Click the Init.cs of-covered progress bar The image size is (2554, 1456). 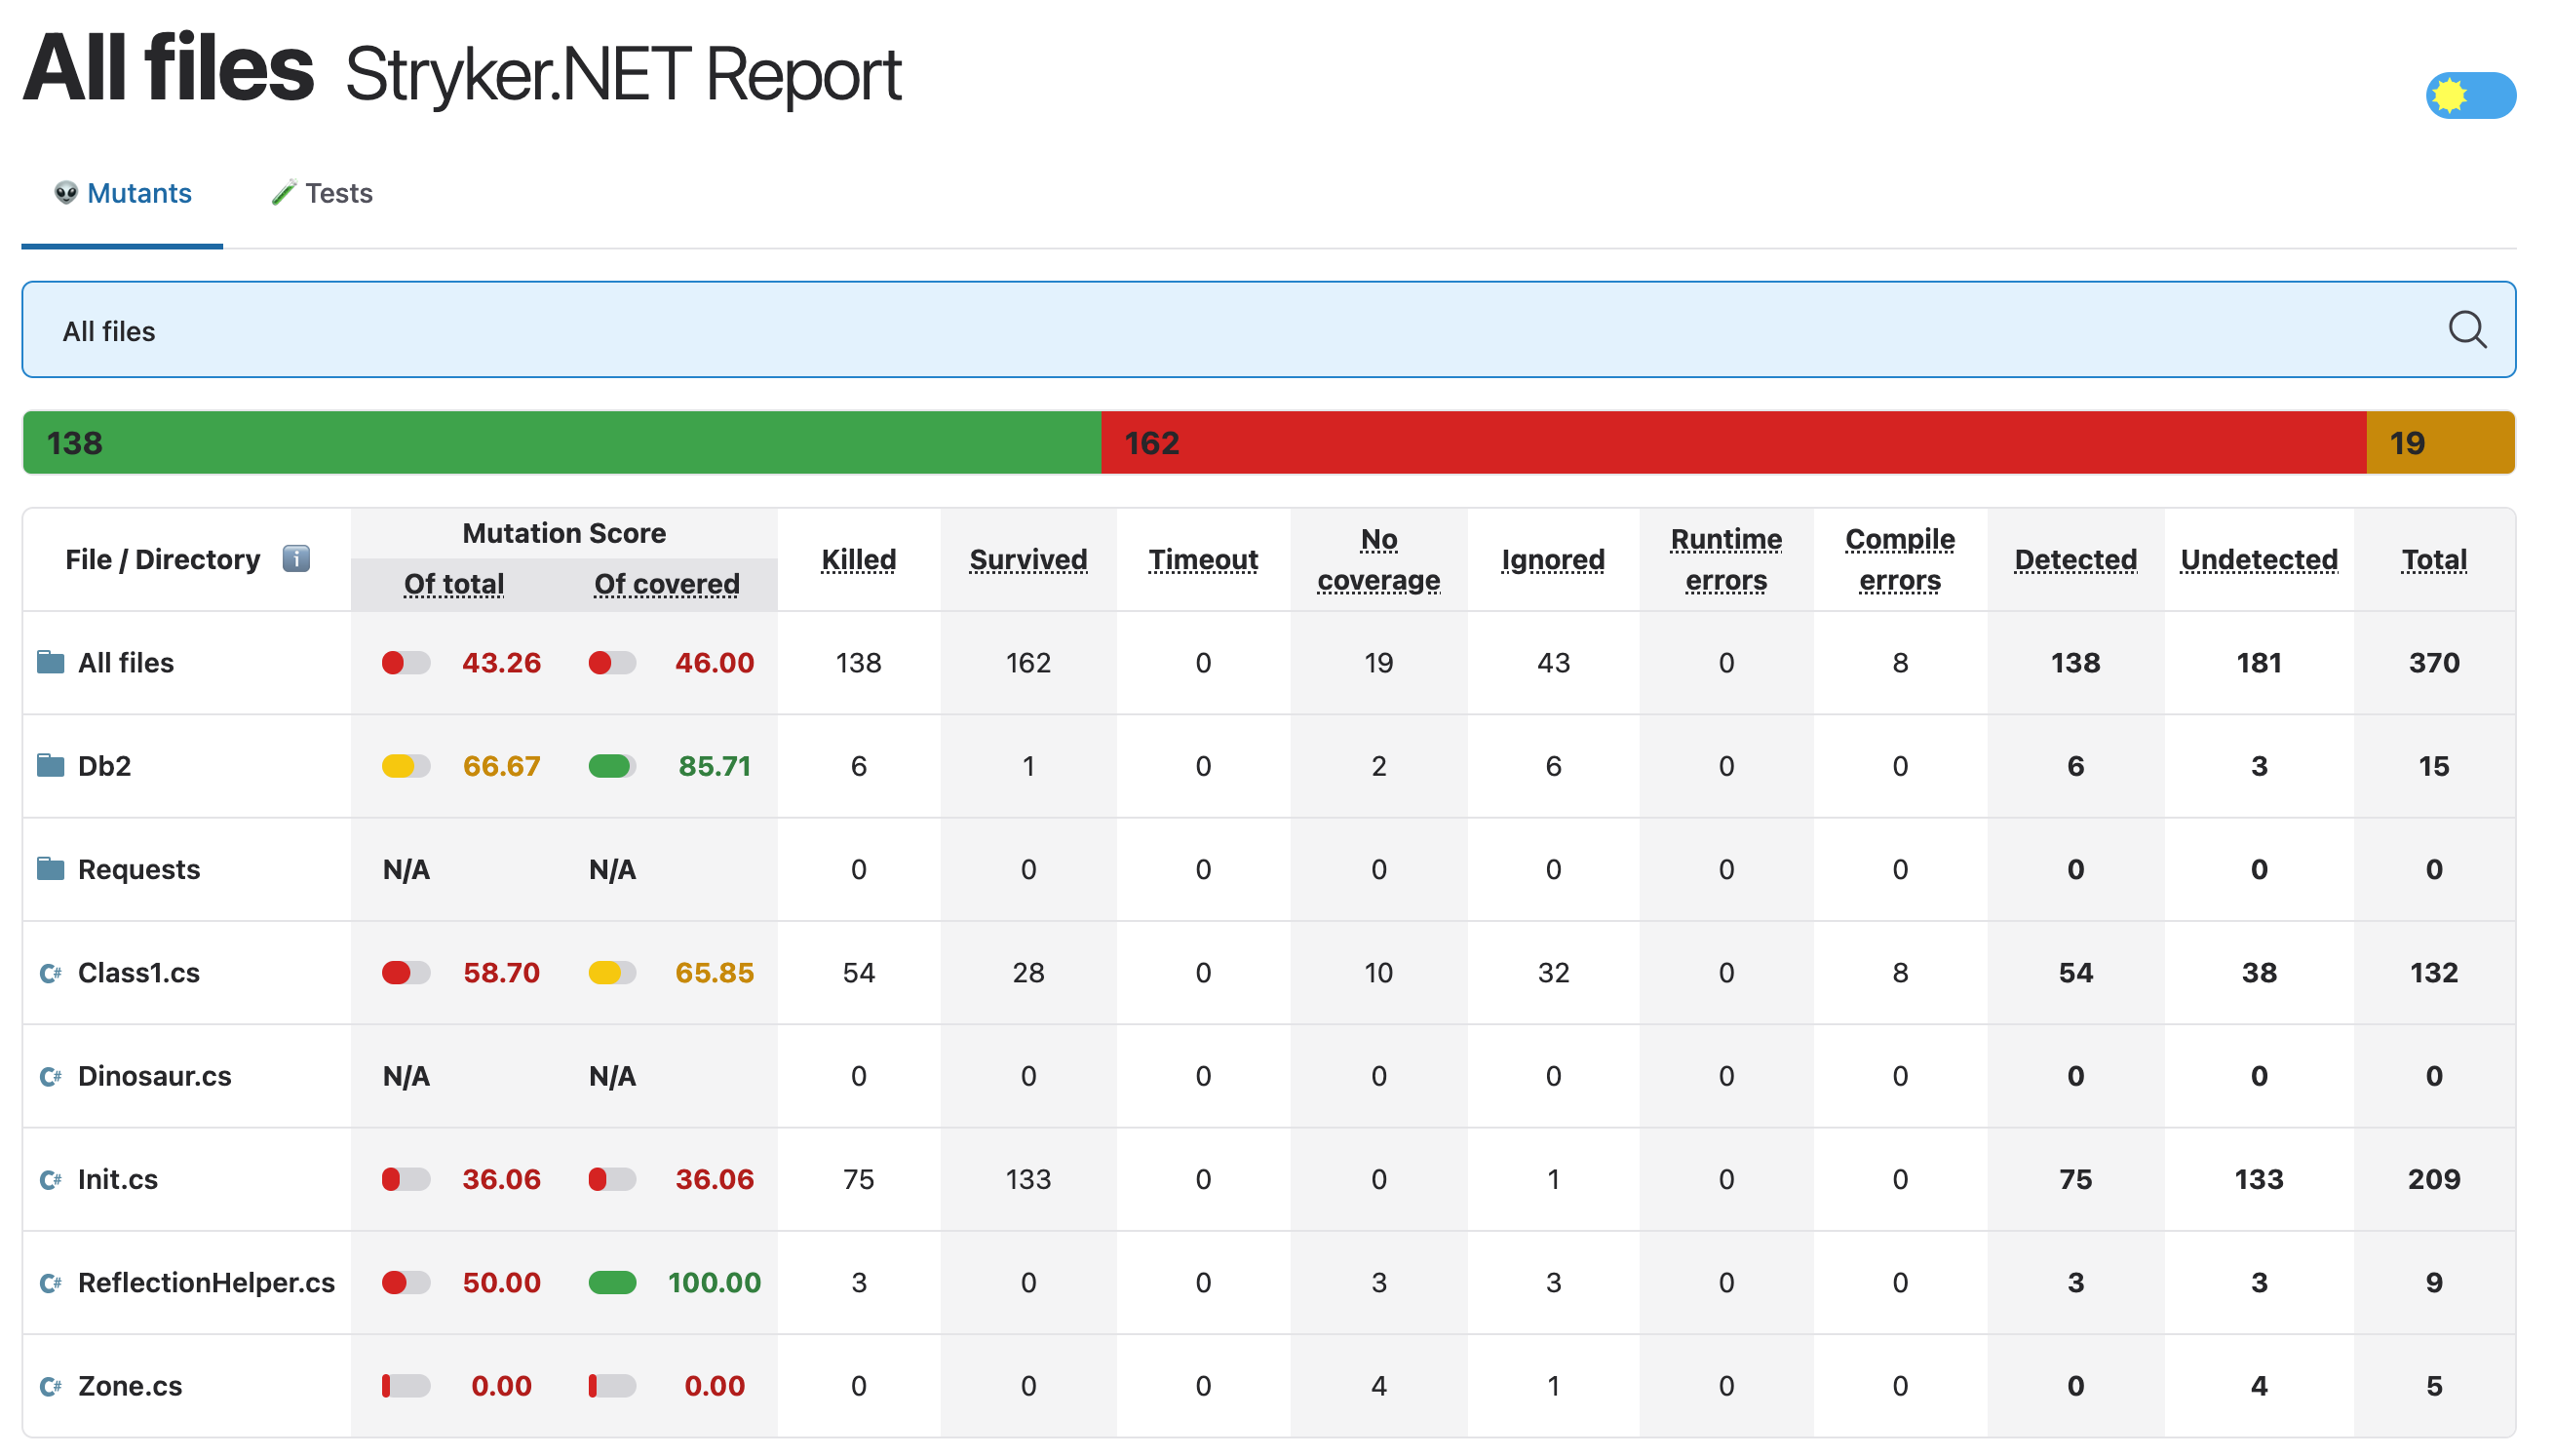[x=612, y=1179]
